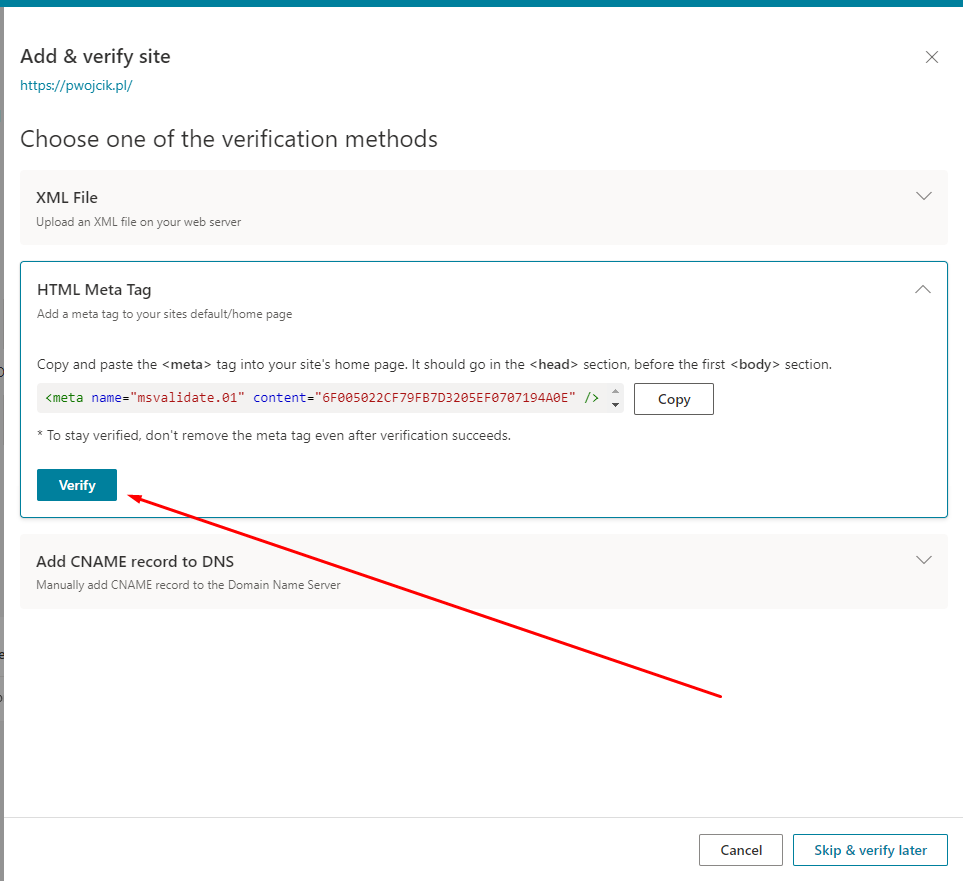Click the HTML Meta Tag heading
Image resolution: width=963 pixels, height=881 pixels.
pos(94,290)
